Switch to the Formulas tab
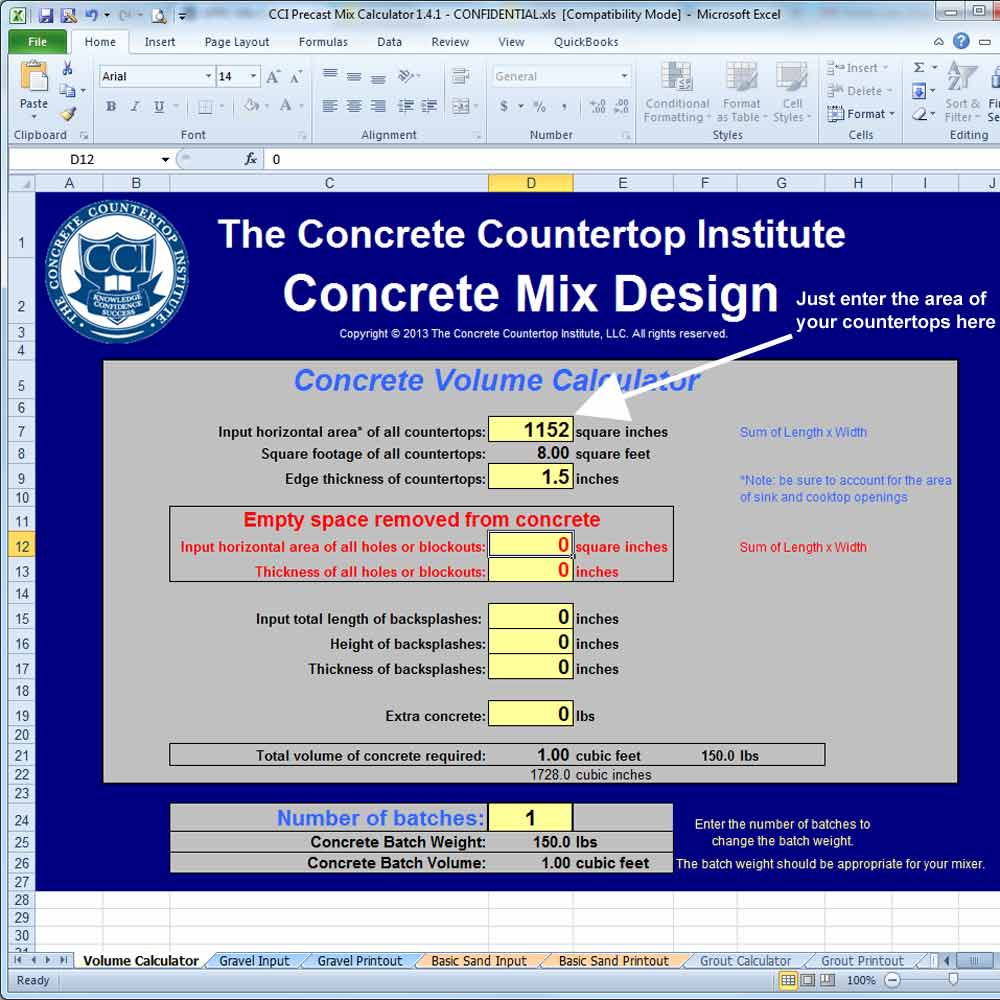This screenshot has width=1000, height=1000. pos(323,41)
